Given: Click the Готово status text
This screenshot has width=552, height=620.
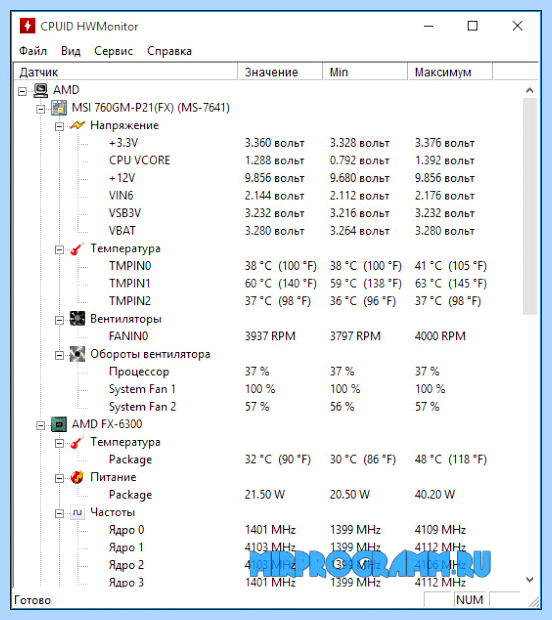Looking at the screenshot, I should click(x=32, y=600).
